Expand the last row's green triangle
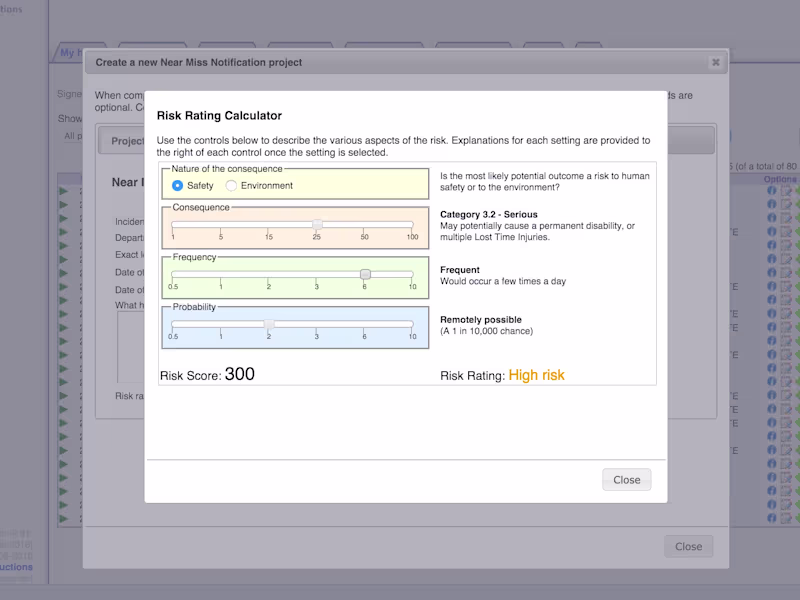 (64, 518)
